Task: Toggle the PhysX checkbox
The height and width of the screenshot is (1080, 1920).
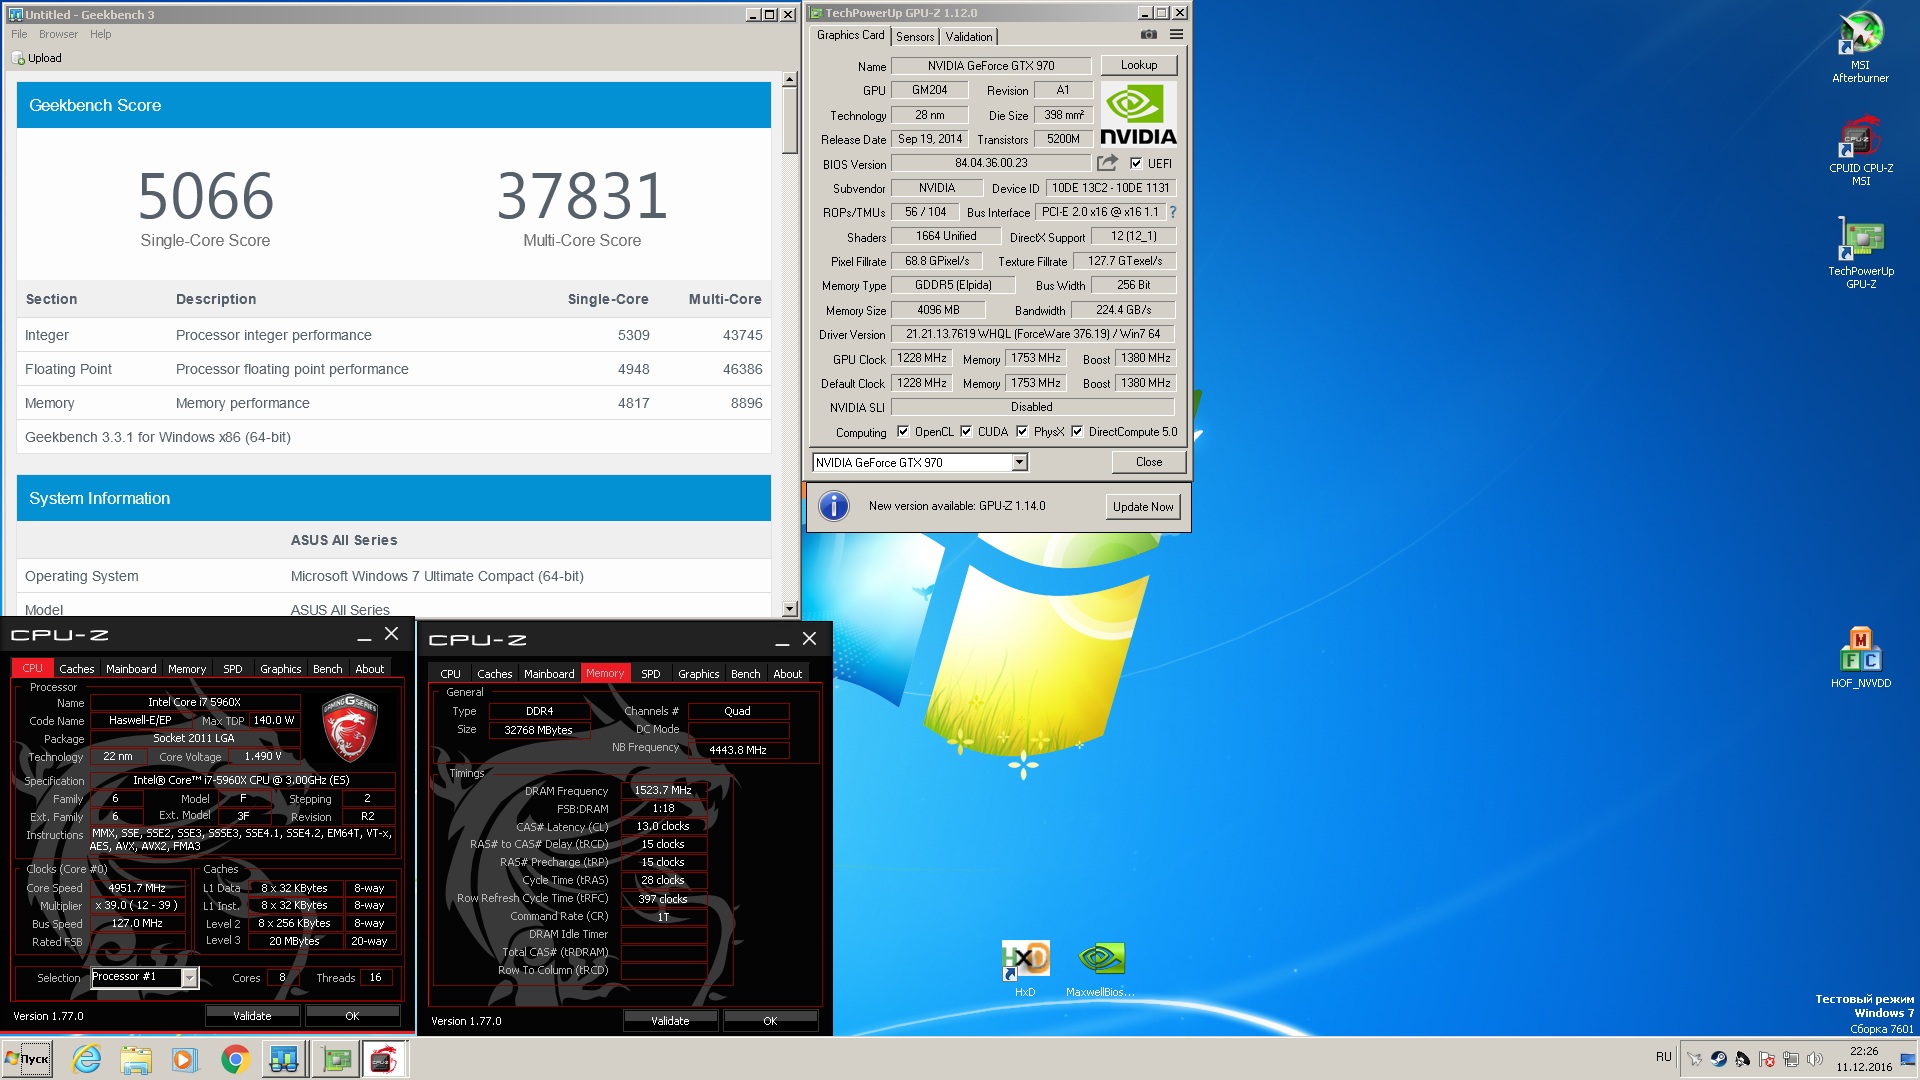Action: click(1022, 432)
